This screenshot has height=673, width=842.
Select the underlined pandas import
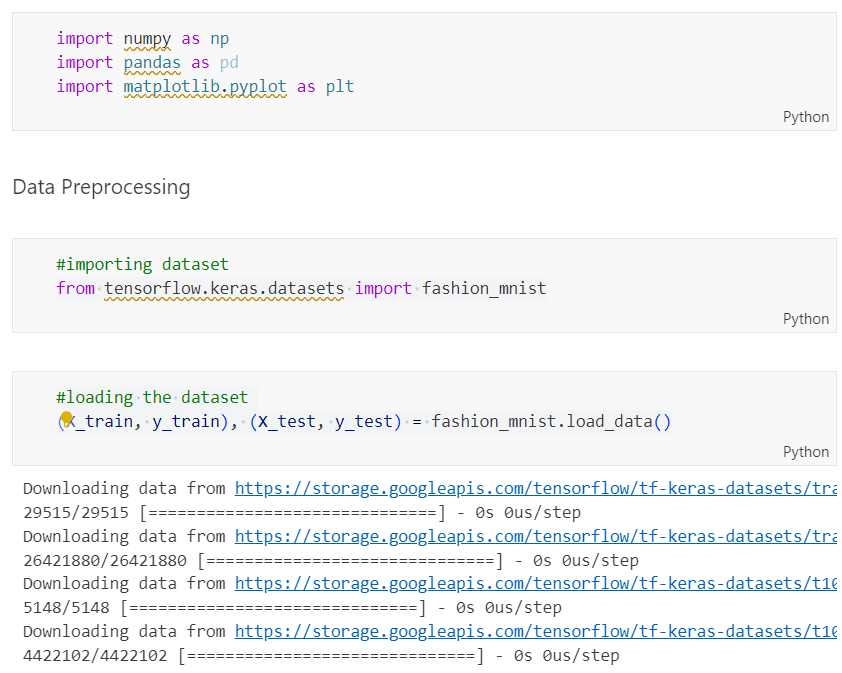[x=152, y=62]
